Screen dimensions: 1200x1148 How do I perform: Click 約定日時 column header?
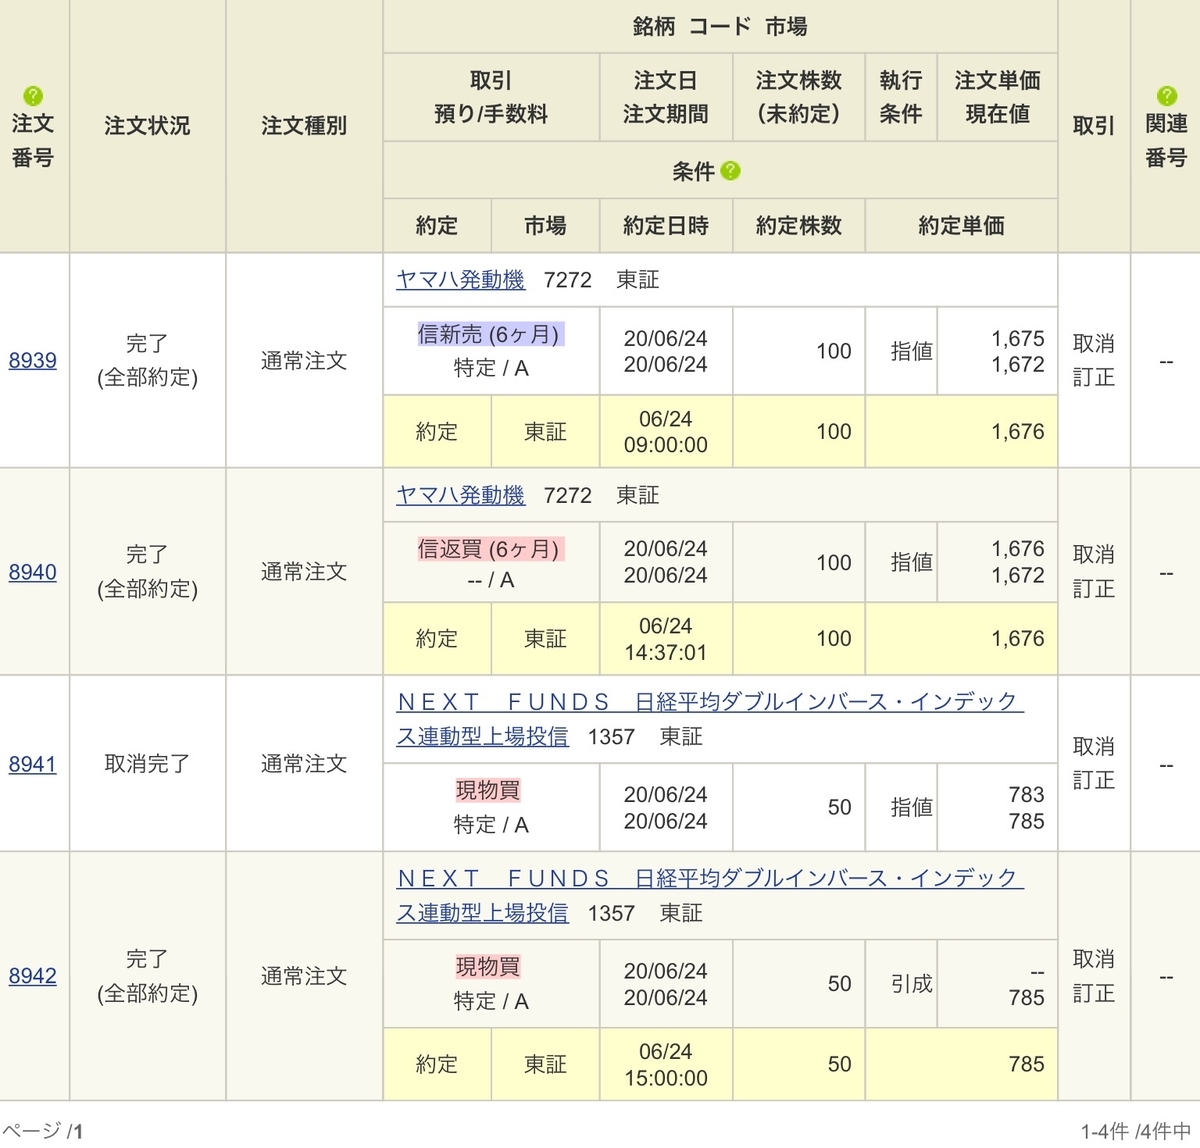(x=666, y=226)
